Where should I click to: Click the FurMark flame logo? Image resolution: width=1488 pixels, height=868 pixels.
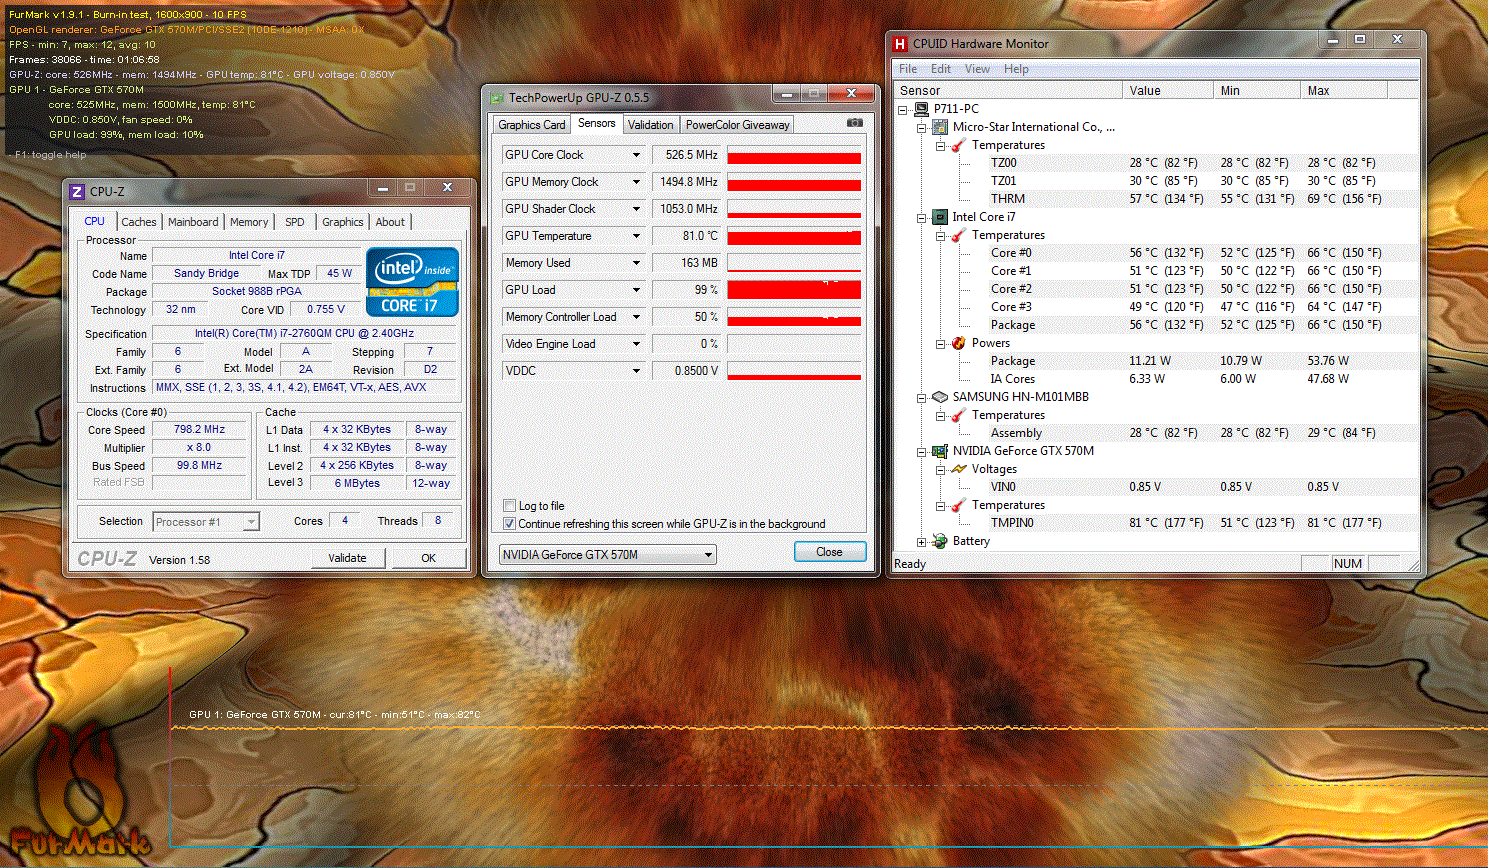(80, 793)
